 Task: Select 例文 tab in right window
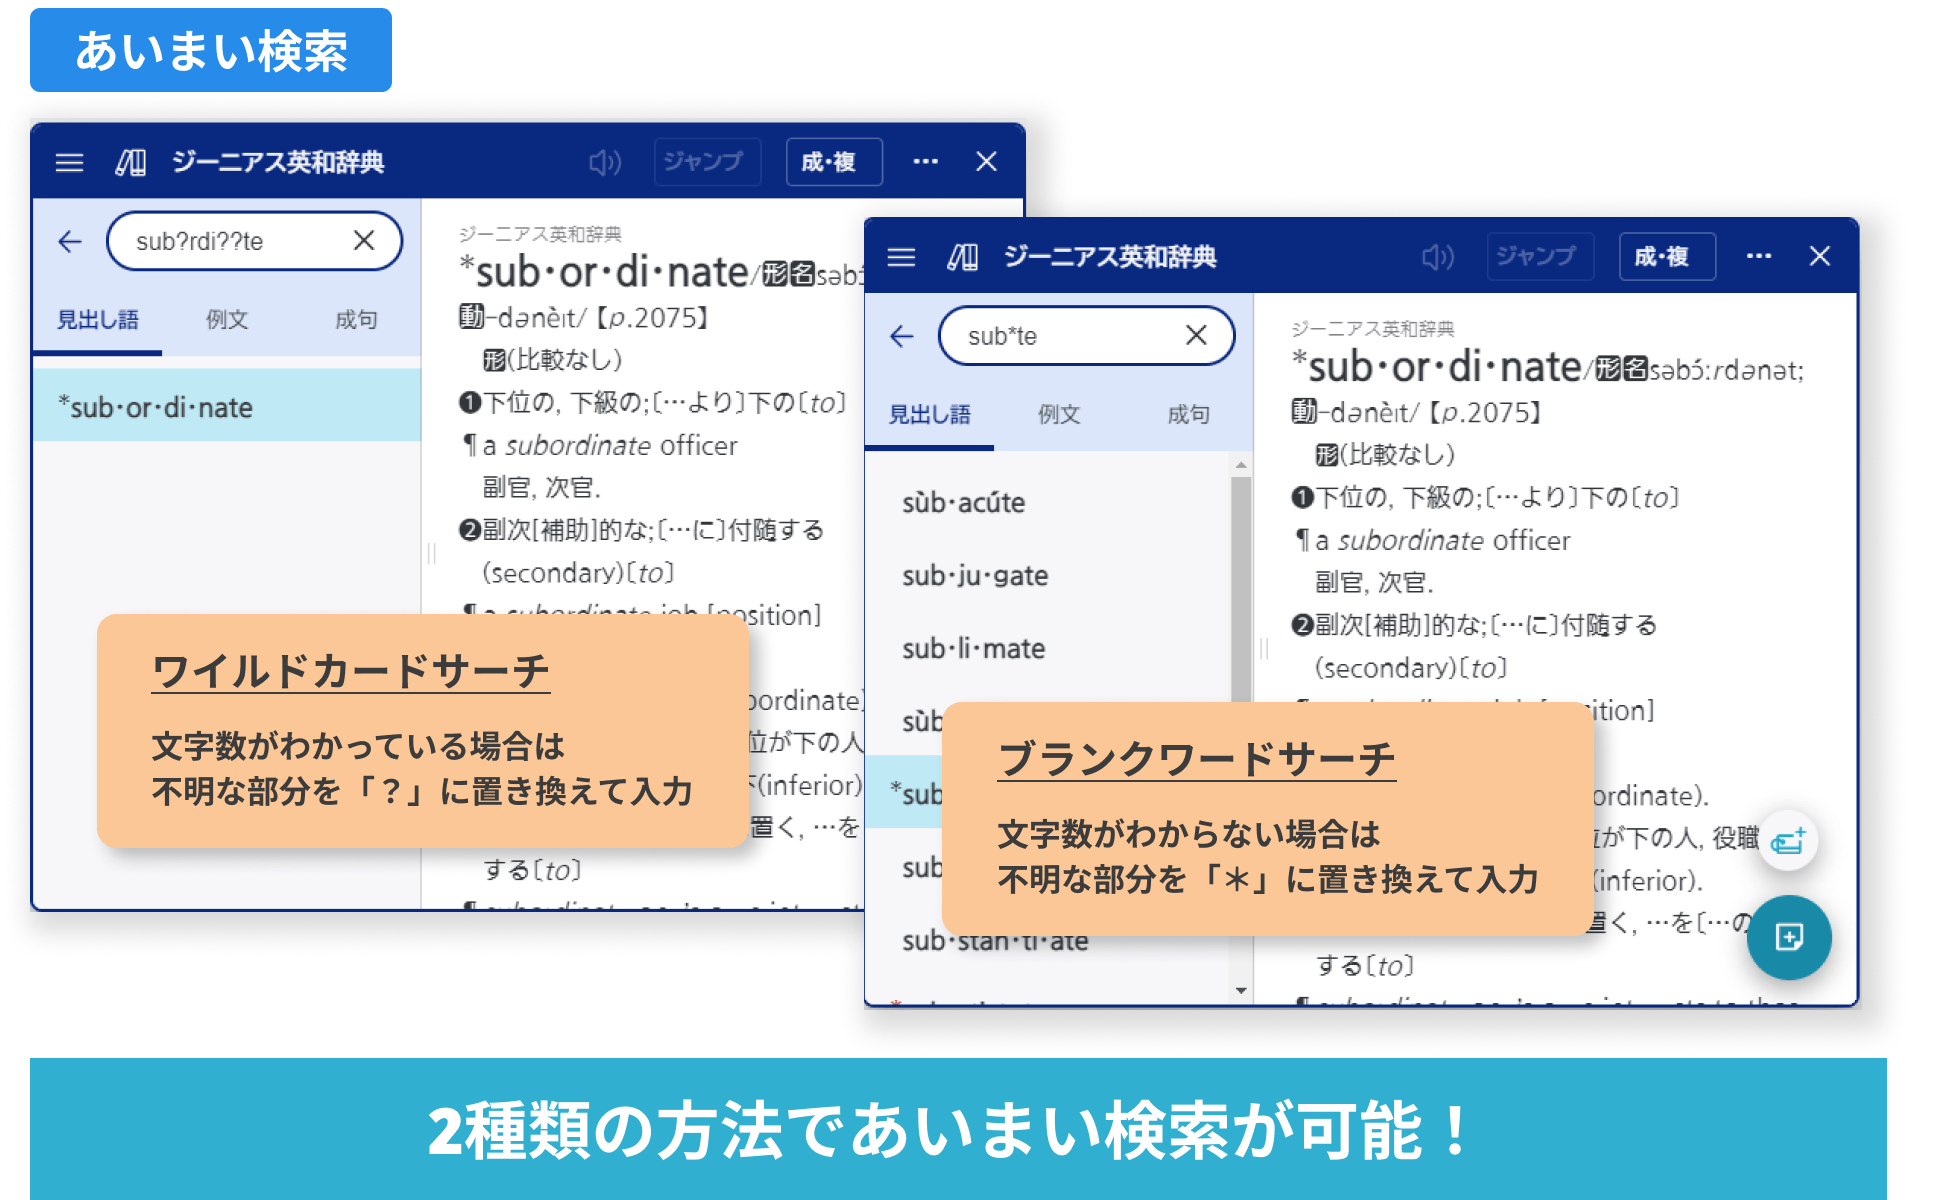1059,414
